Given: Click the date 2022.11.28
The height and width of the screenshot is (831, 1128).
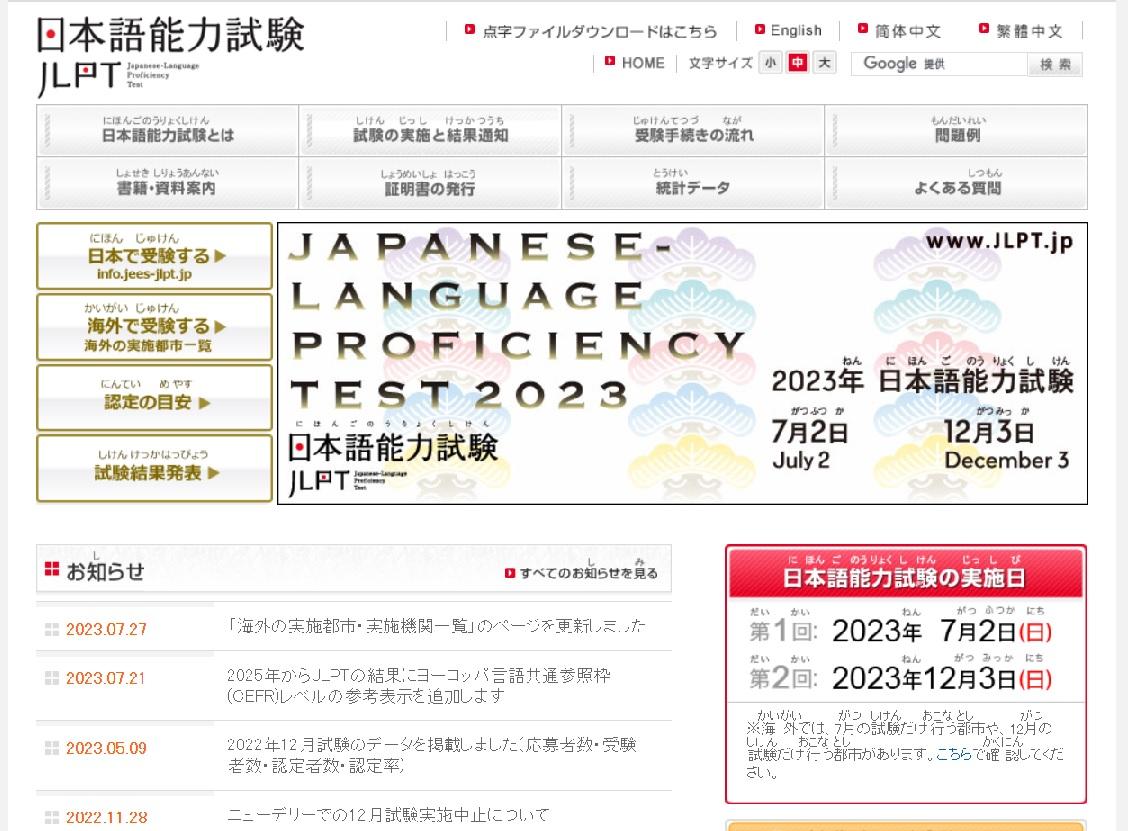Looking at the screenshot, I should coord(106,817).
